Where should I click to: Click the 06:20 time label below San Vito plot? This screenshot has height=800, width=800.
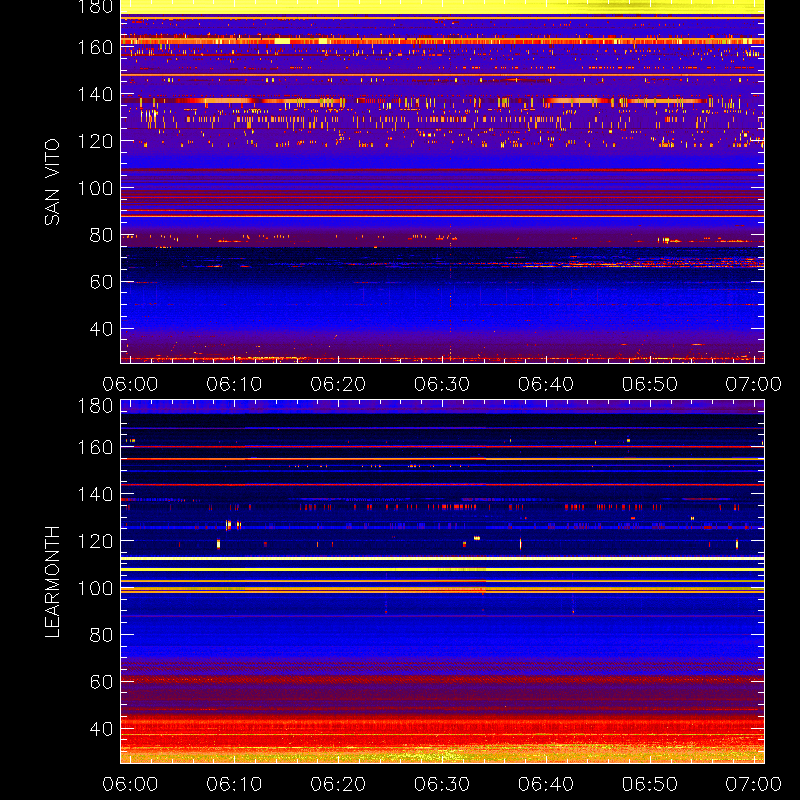coord(338,384)
